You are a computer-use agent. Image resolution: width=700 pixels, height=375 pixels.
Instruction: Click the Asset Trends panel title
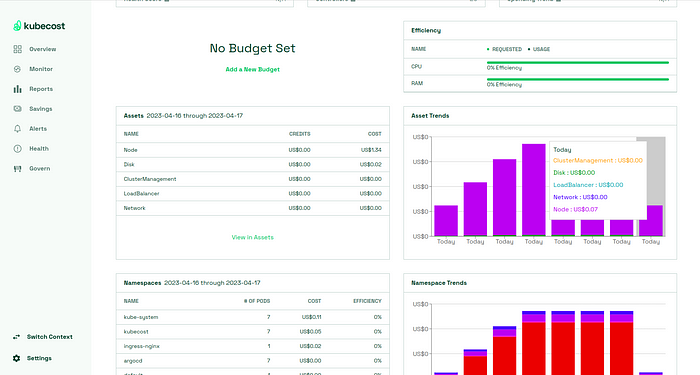pos(430,116)
